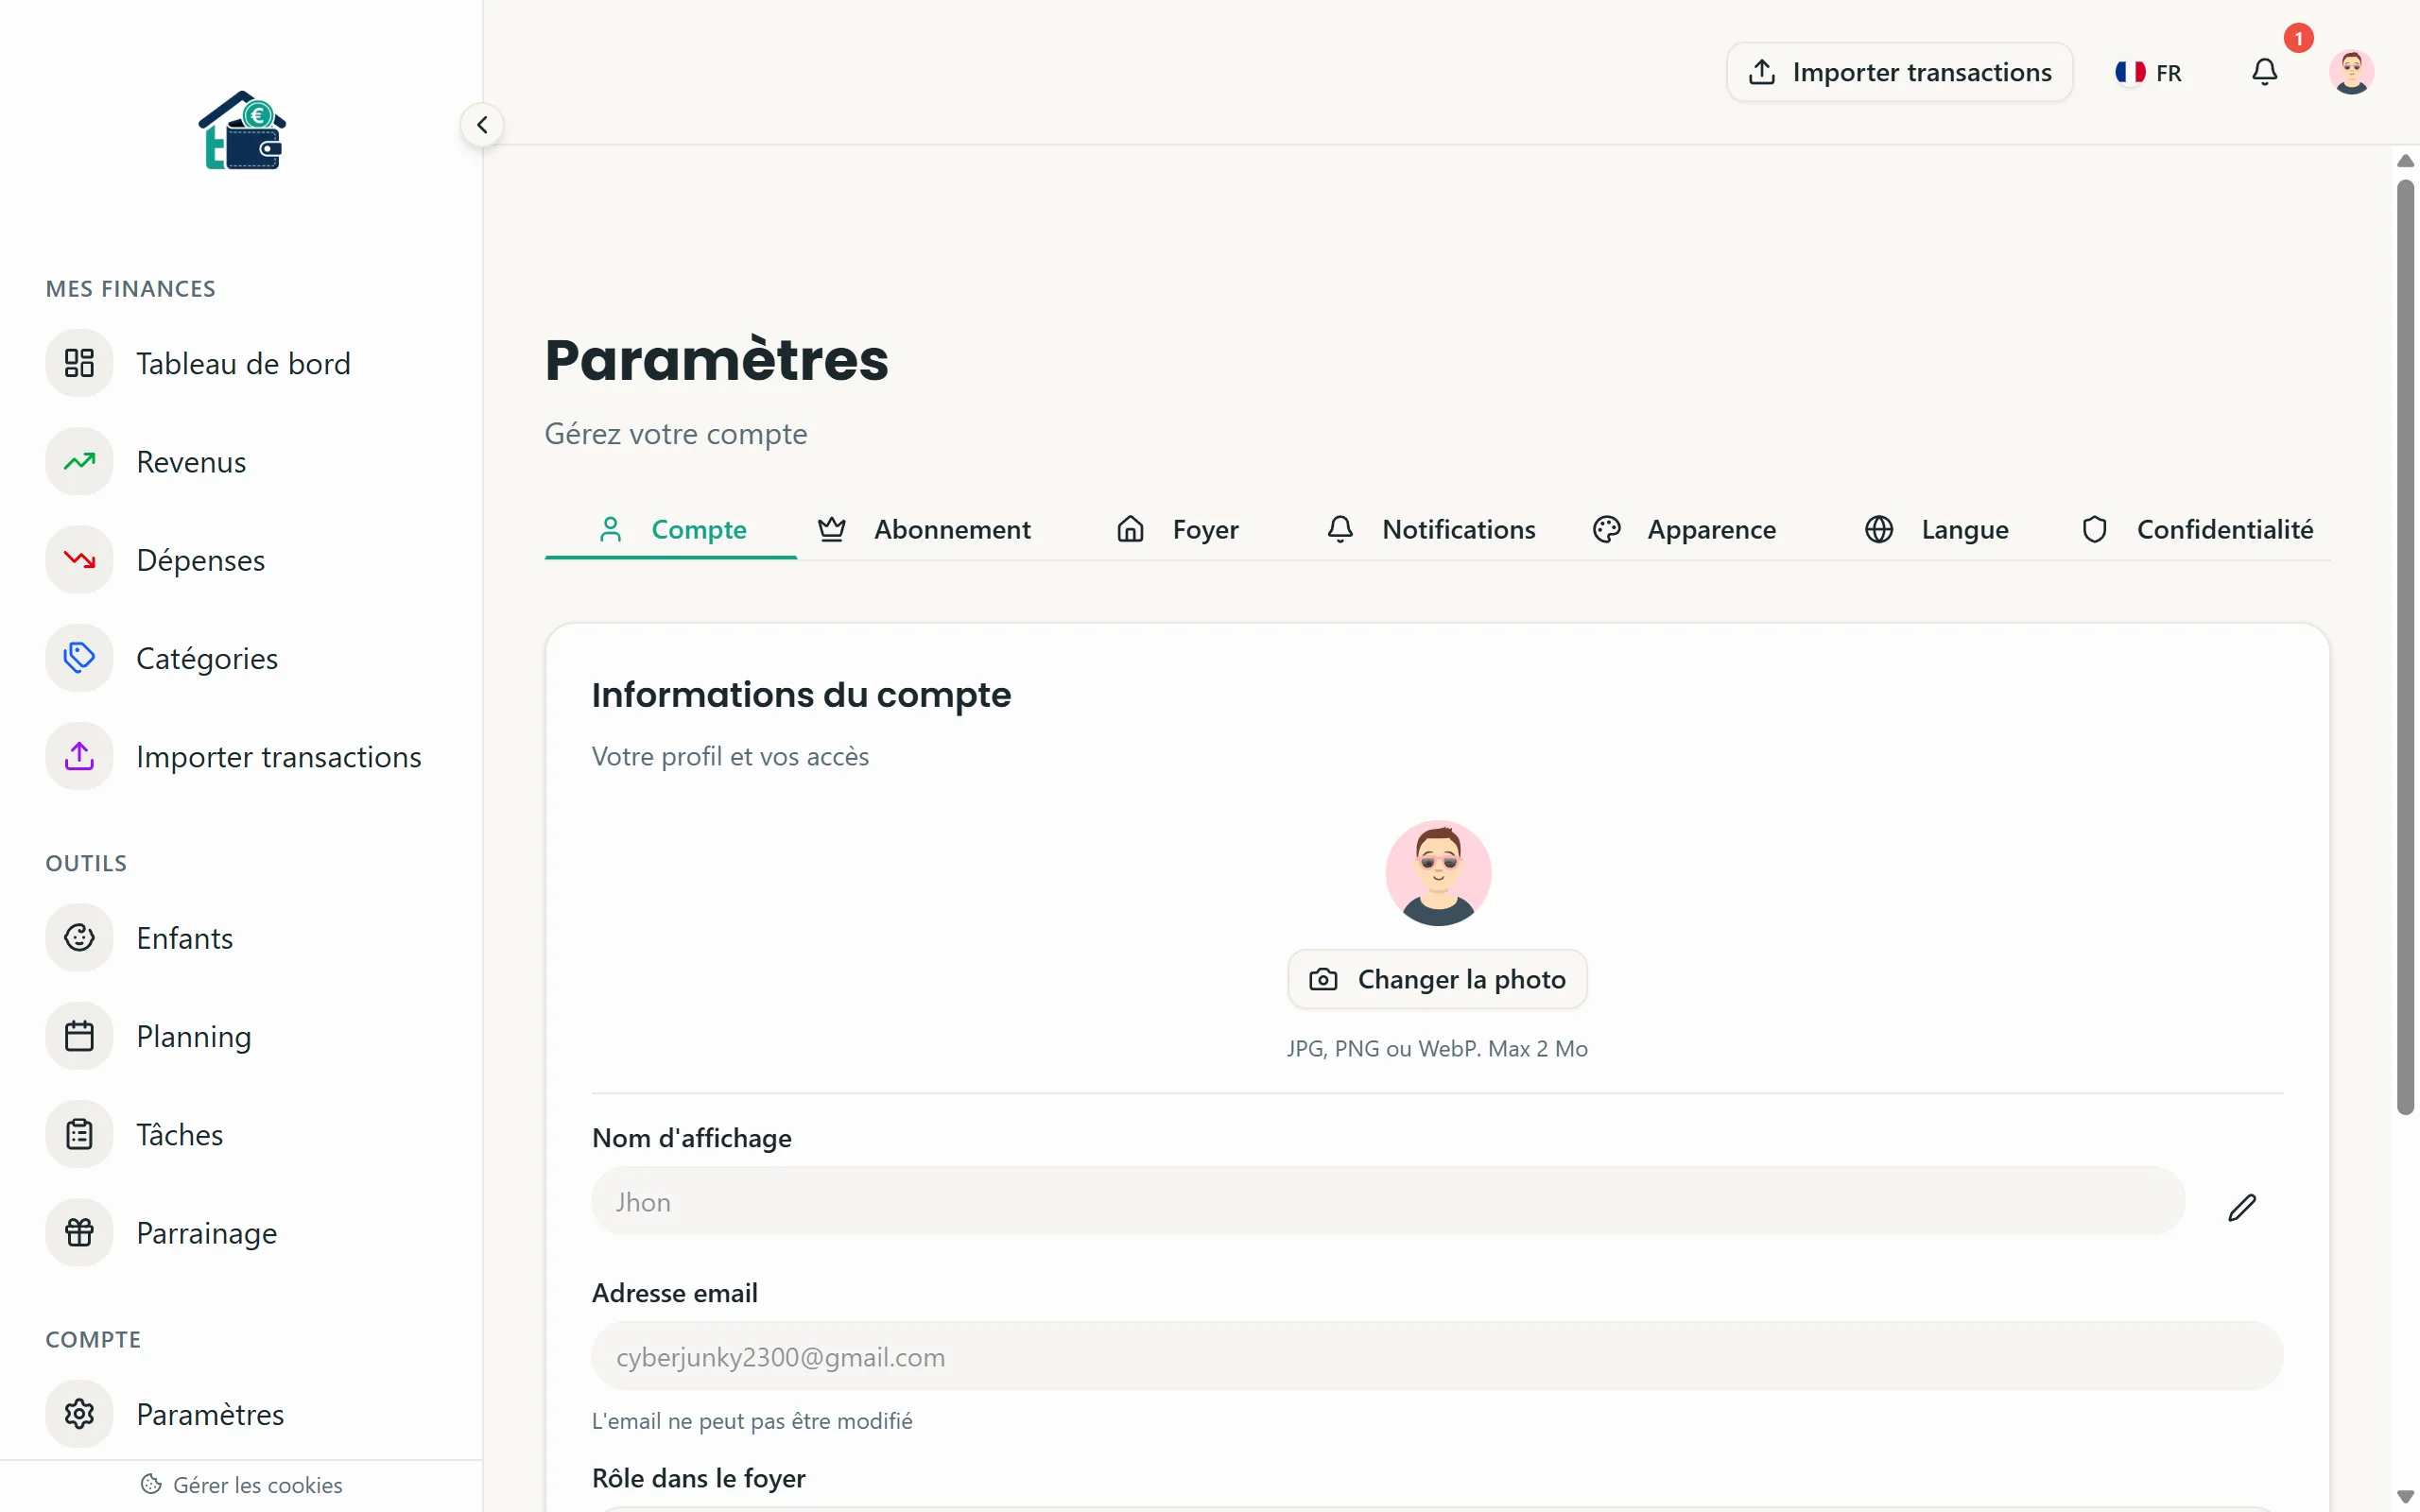Click the red notification badge

[2299, 38]
